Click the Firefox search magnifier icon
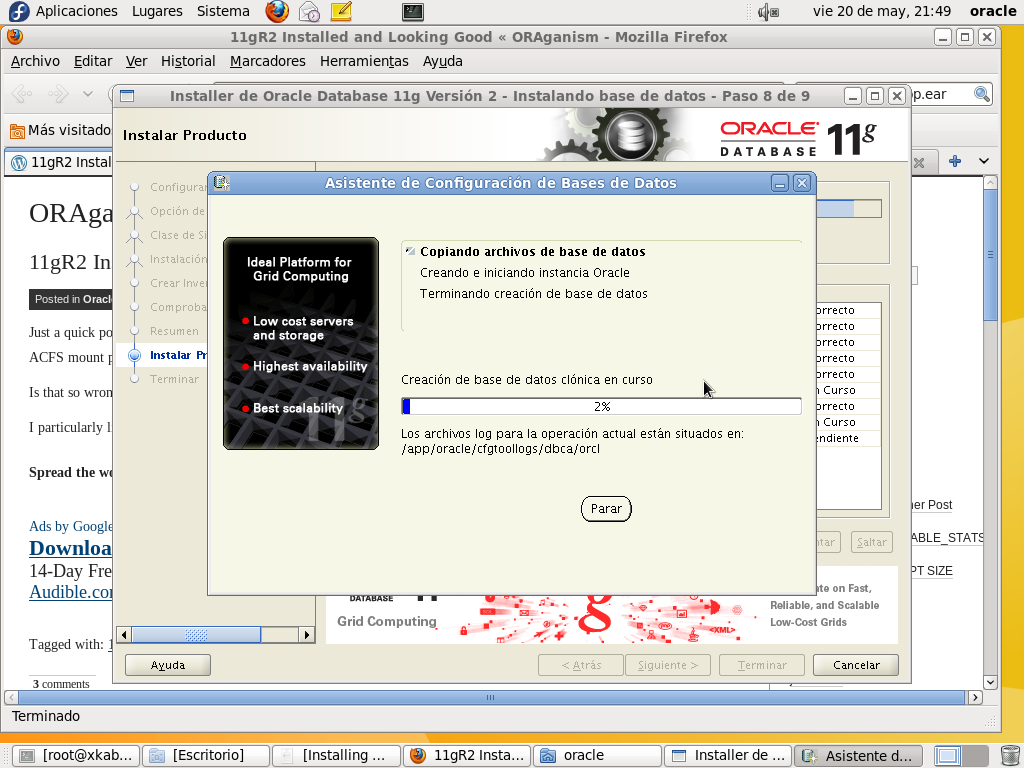Image resolution: width=1024 pixels, height=768 pixels. [982, 94]
